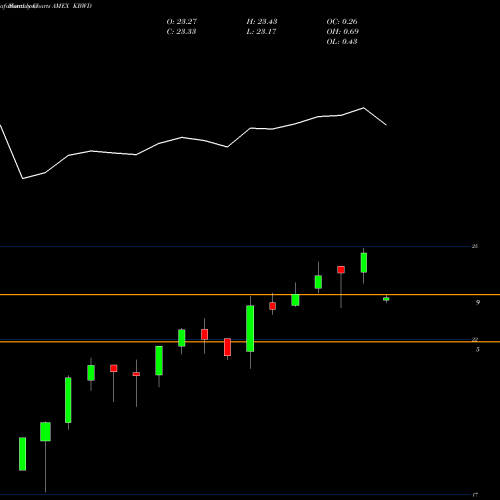Viewport: 500px width, 500px height.
Task: Click the OC: 0.26 reading
Action: click(342, 22)
